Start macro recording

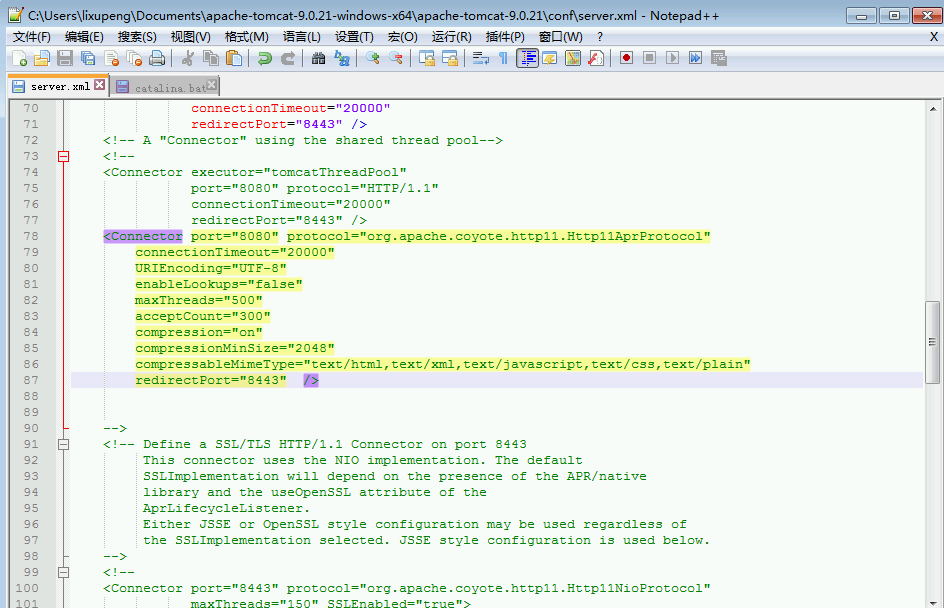(x=626, y=58)
